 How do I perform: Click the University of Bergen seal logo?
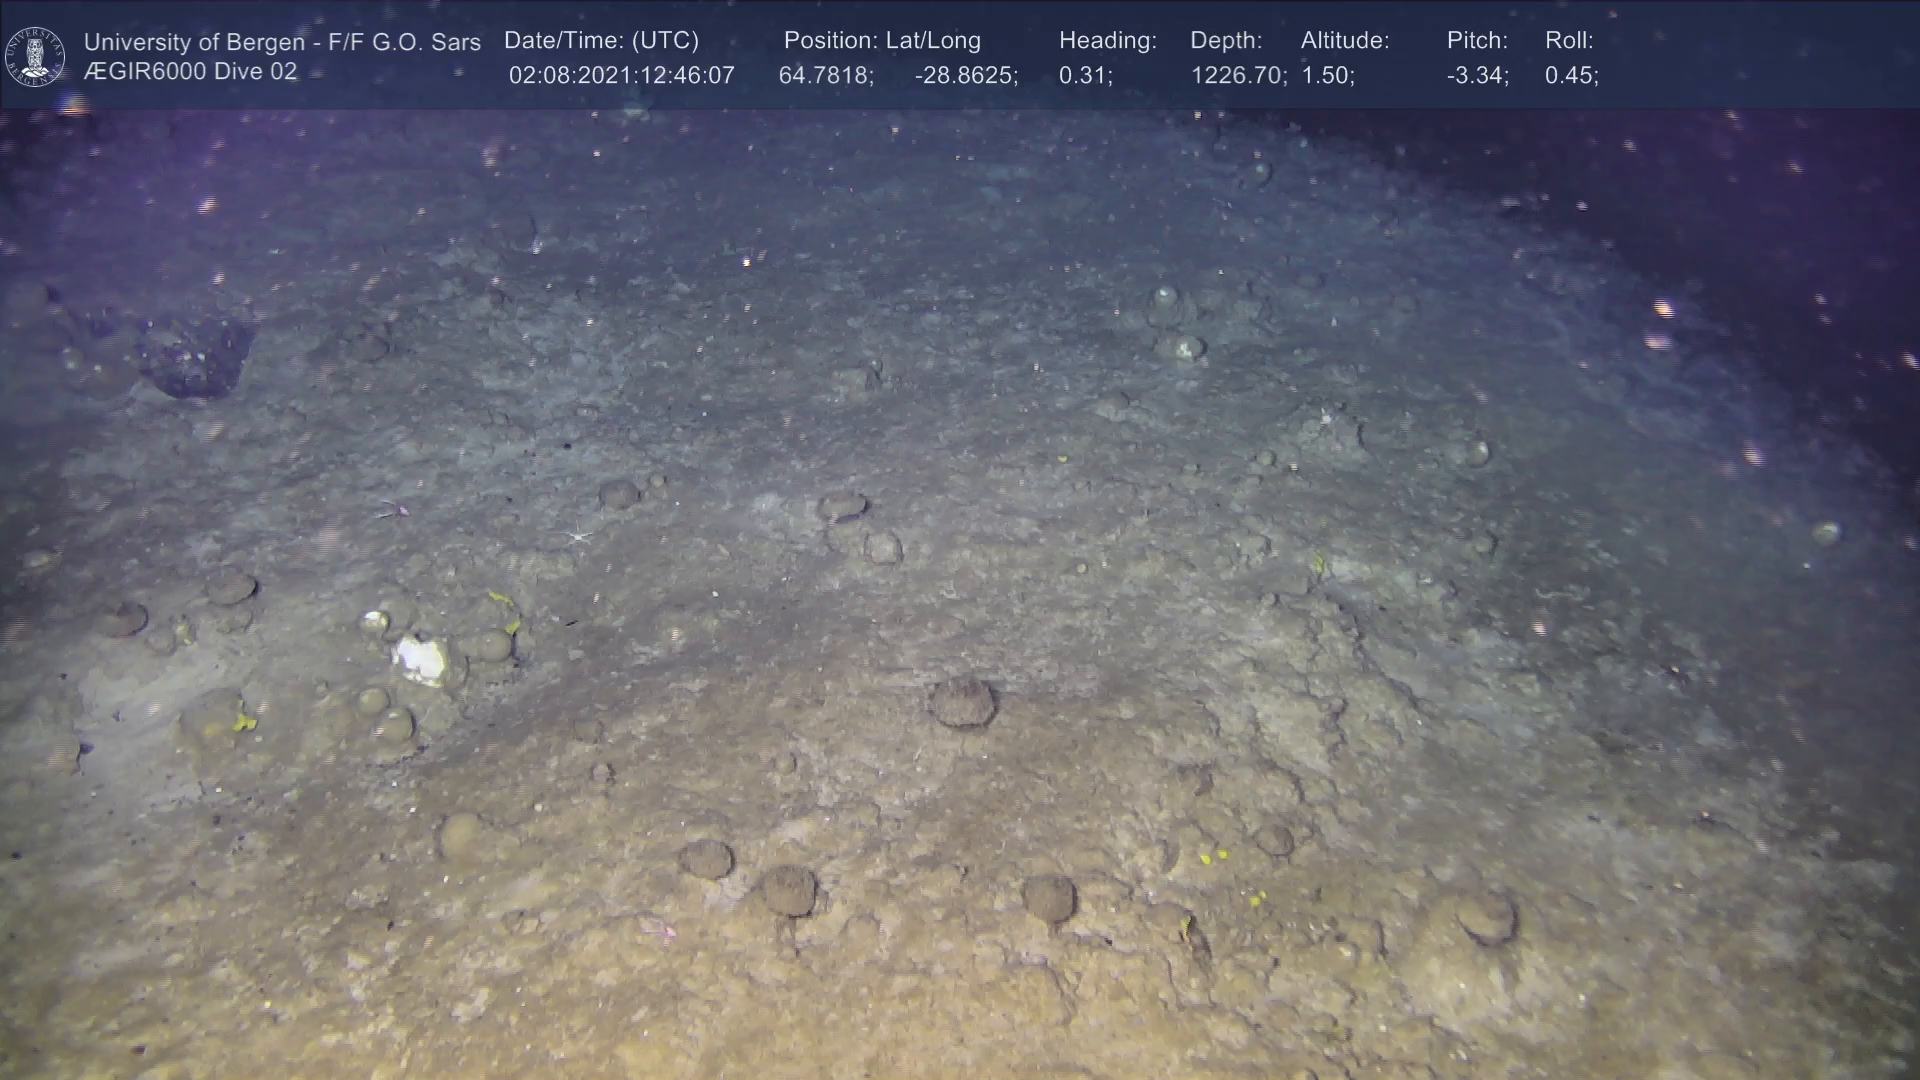(36, 56)
